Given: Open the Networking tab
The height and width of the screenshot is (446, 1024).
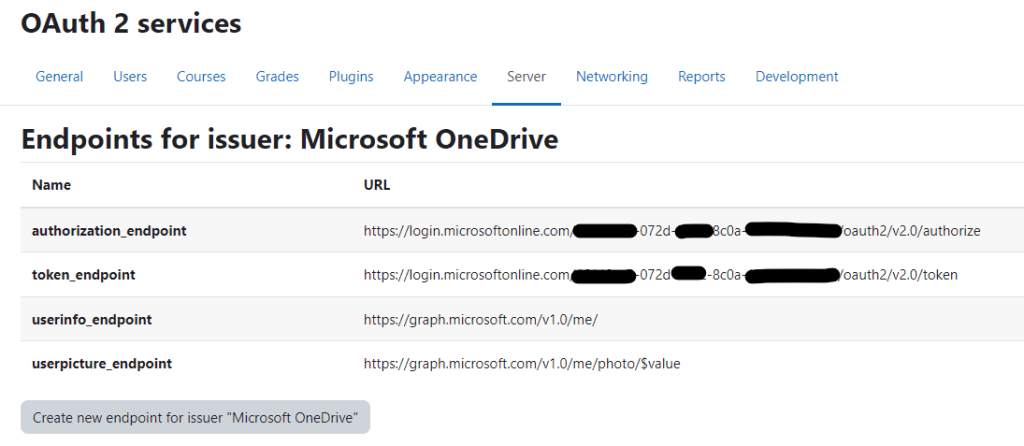Looking at the screenshot, I should click(x=611, y=77).
